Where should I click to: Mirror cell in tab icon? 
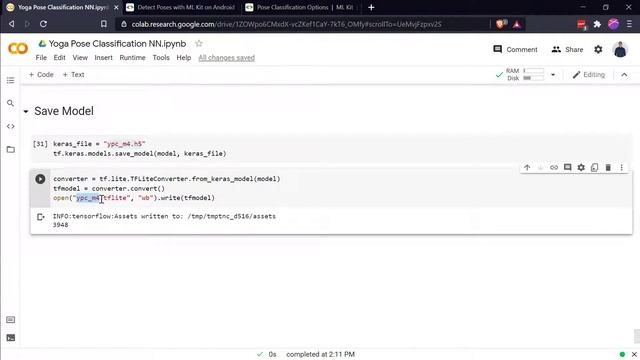coord(594,167)
